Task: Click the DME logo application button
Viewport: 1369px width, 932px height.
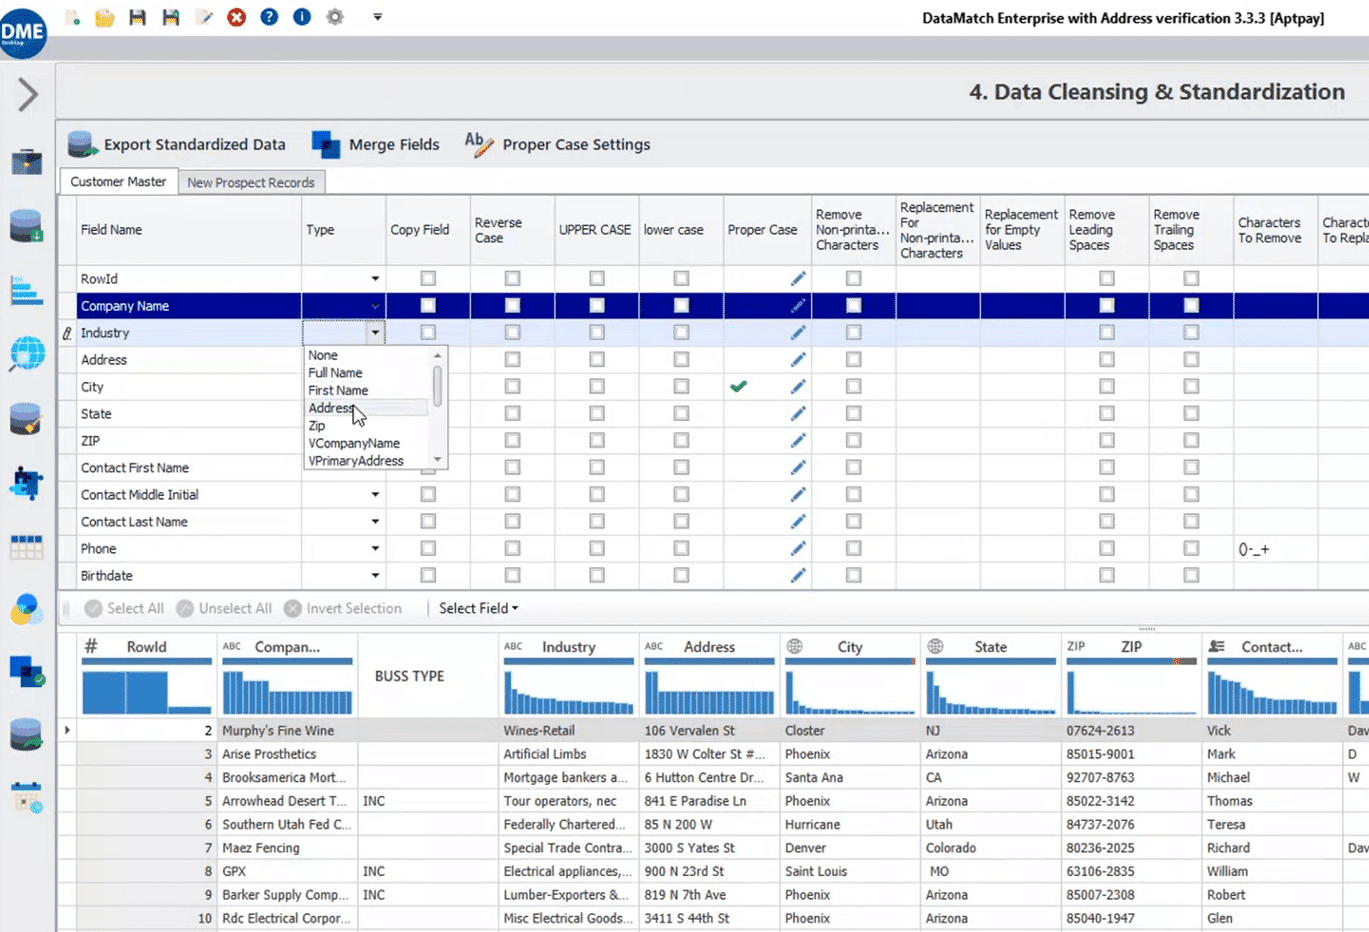Action: [23, 32]
